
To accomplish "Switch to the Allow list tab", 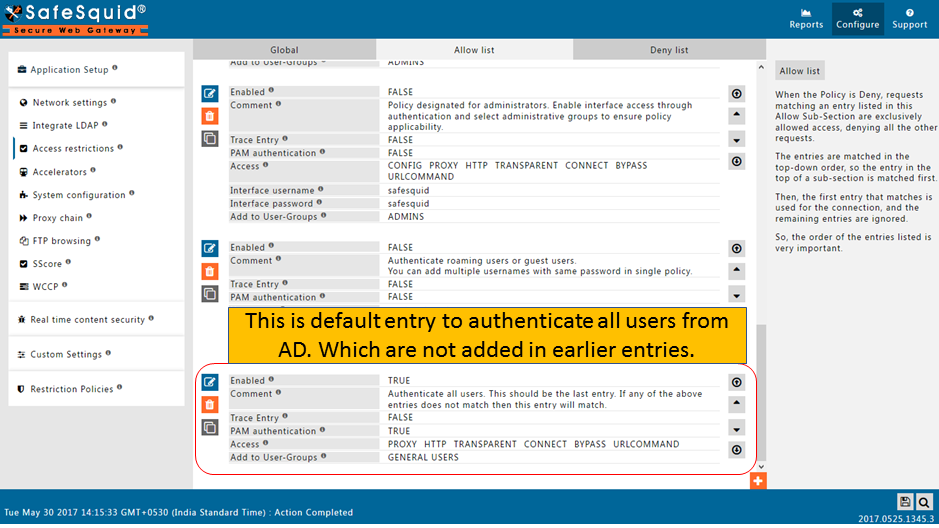I will [x=474, y=50].
